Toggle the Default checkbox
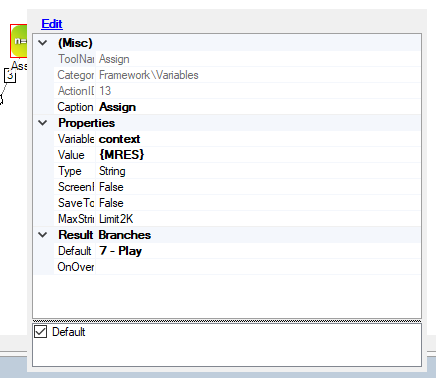The image size is (436, 378). point(41,332)
